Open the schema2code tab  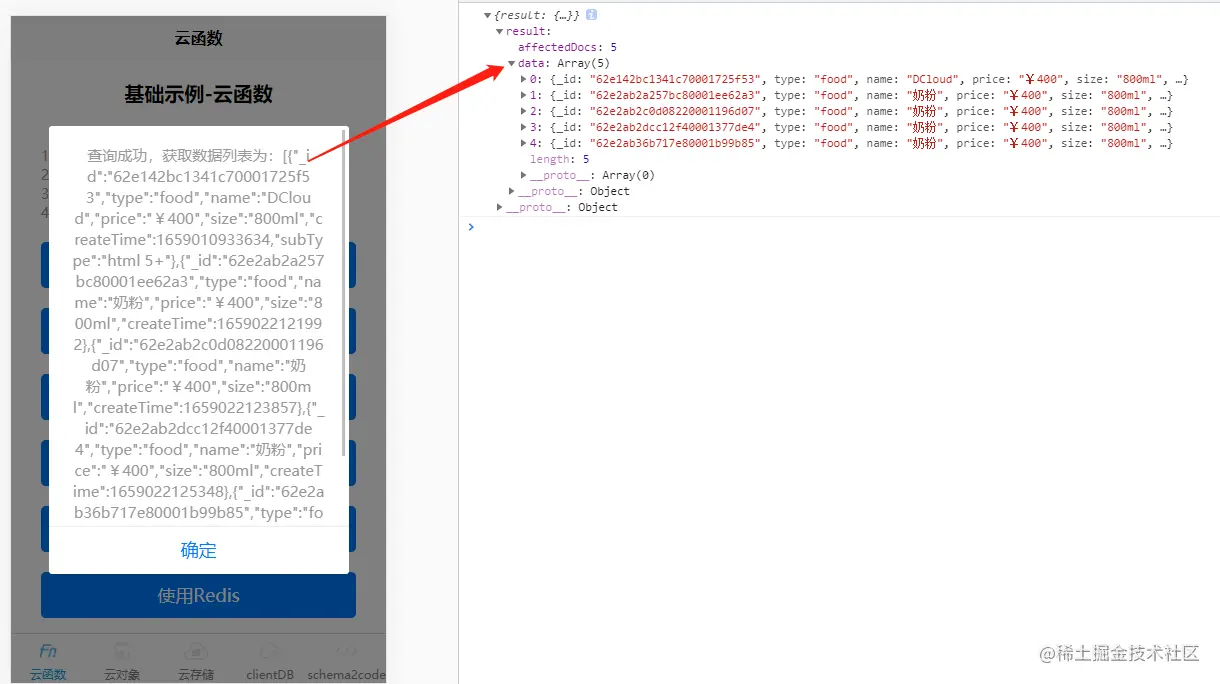tap(346, 662)
